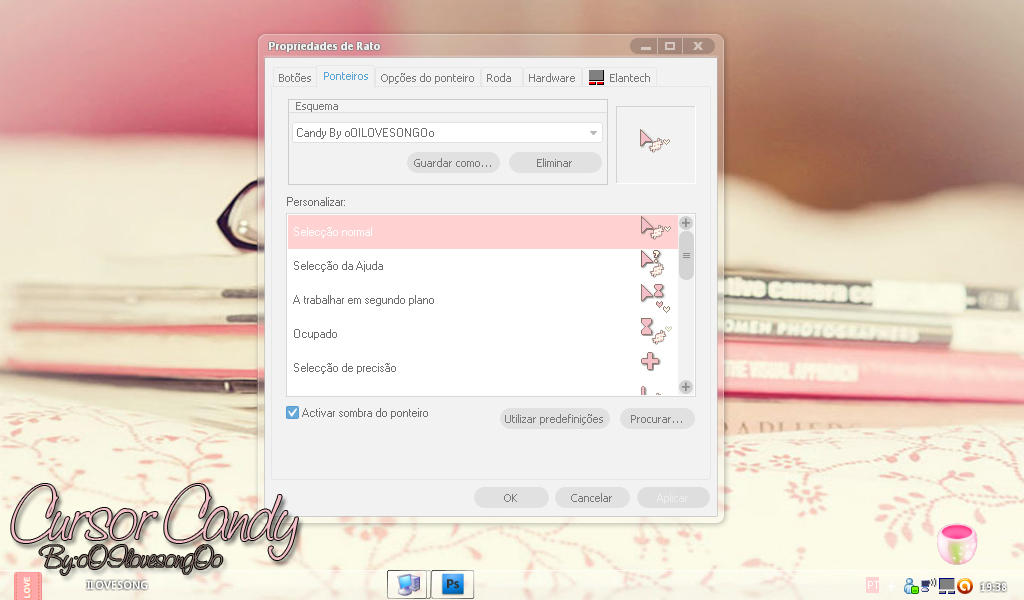The width and height of the screenshot is (1024, 600).
Task: Open the computer icon in the taskbar
Action: point(408,584)
